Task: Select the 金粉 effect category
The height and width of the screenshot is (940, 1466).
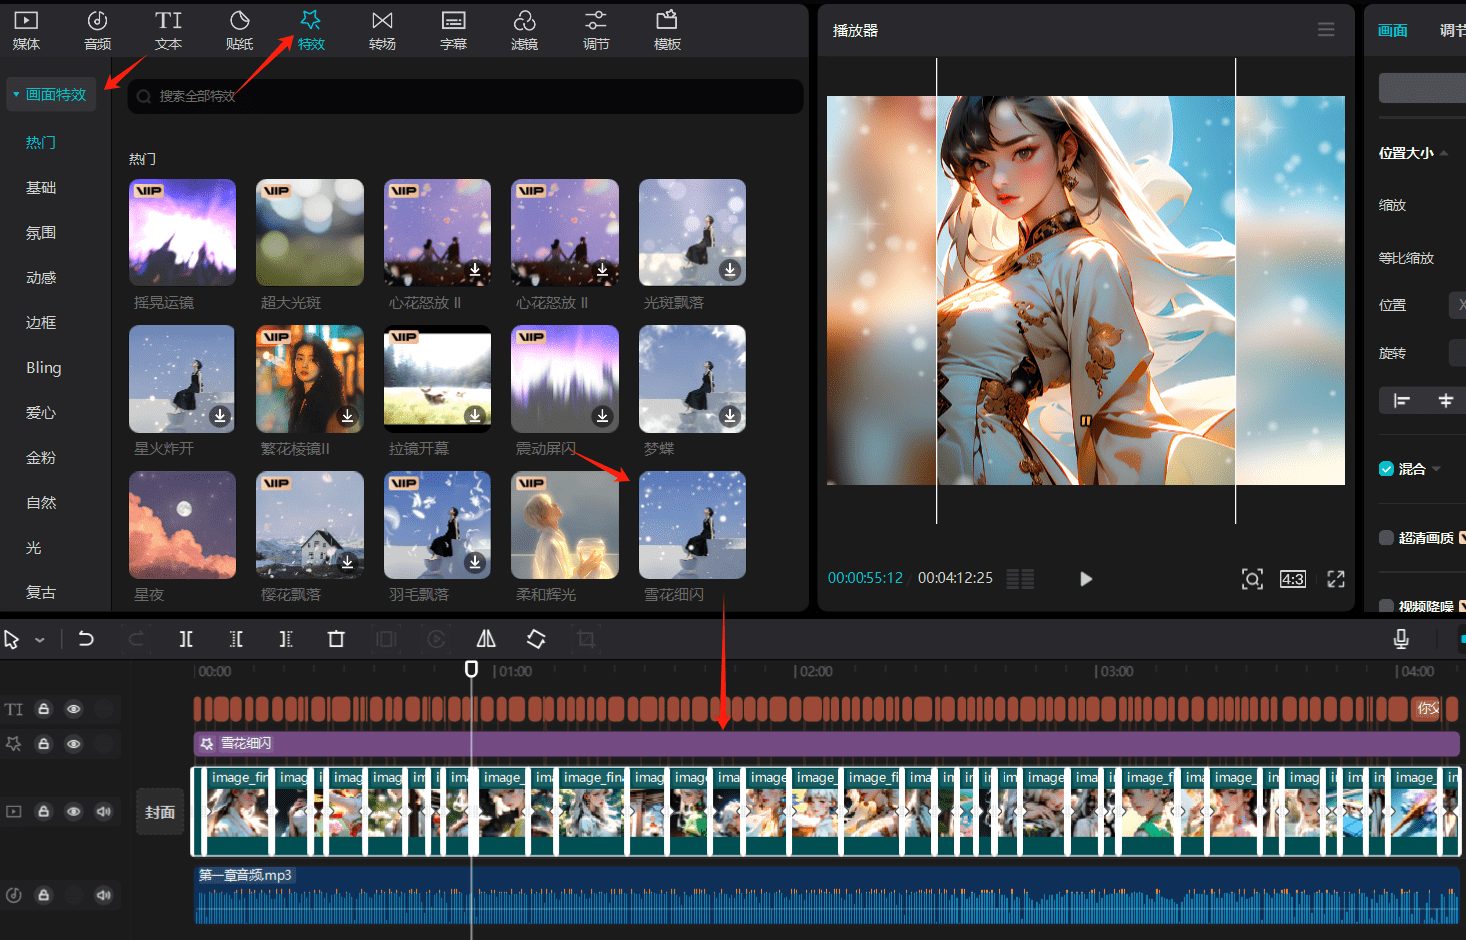Action: coord(41,457)
